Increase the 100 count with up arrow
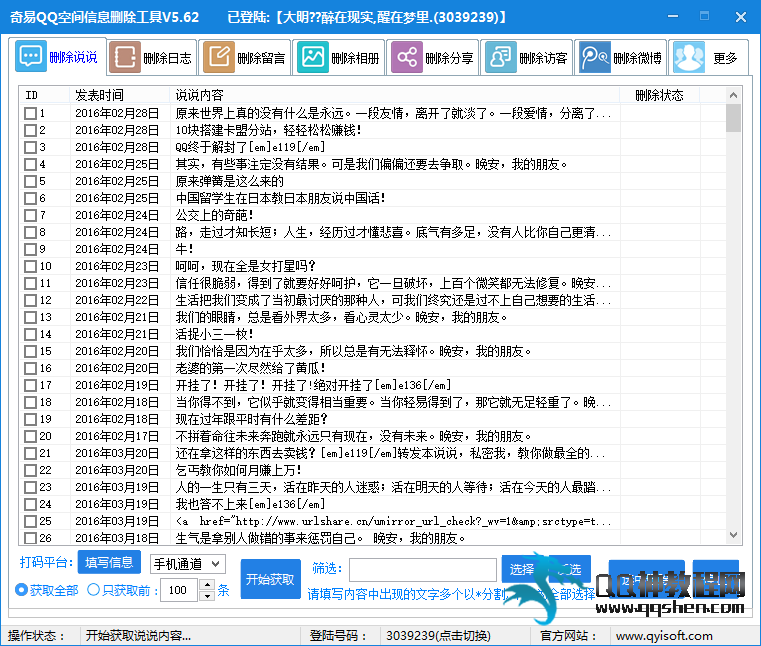Viewport: 761px width, 646px height. tap(207, 585)
